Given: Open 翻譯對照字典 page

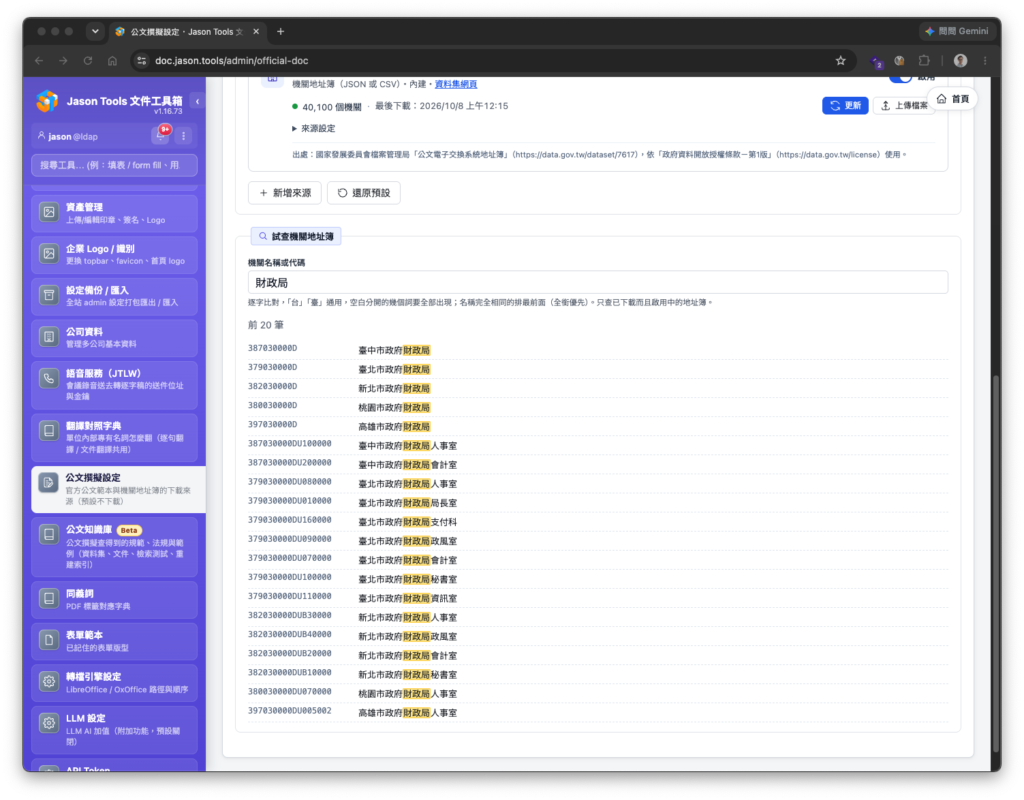Looking at the screenshot, I should 114,437.
